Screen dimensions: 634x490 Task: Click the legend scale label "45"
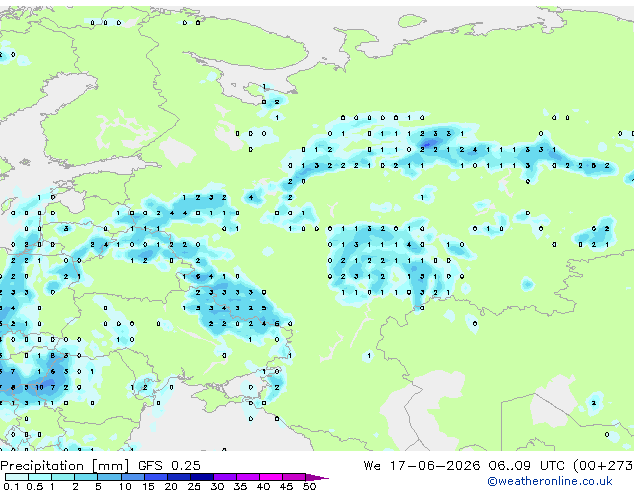(x=286, y=486)
